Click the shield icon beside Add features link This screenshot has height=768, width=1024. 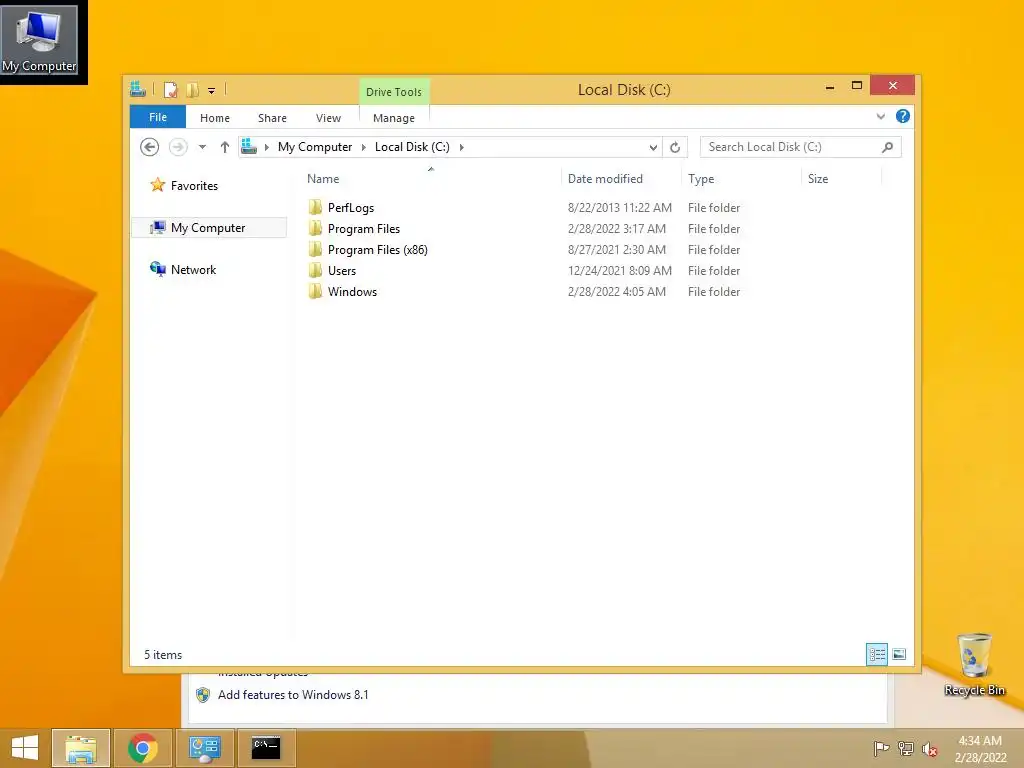203,695
